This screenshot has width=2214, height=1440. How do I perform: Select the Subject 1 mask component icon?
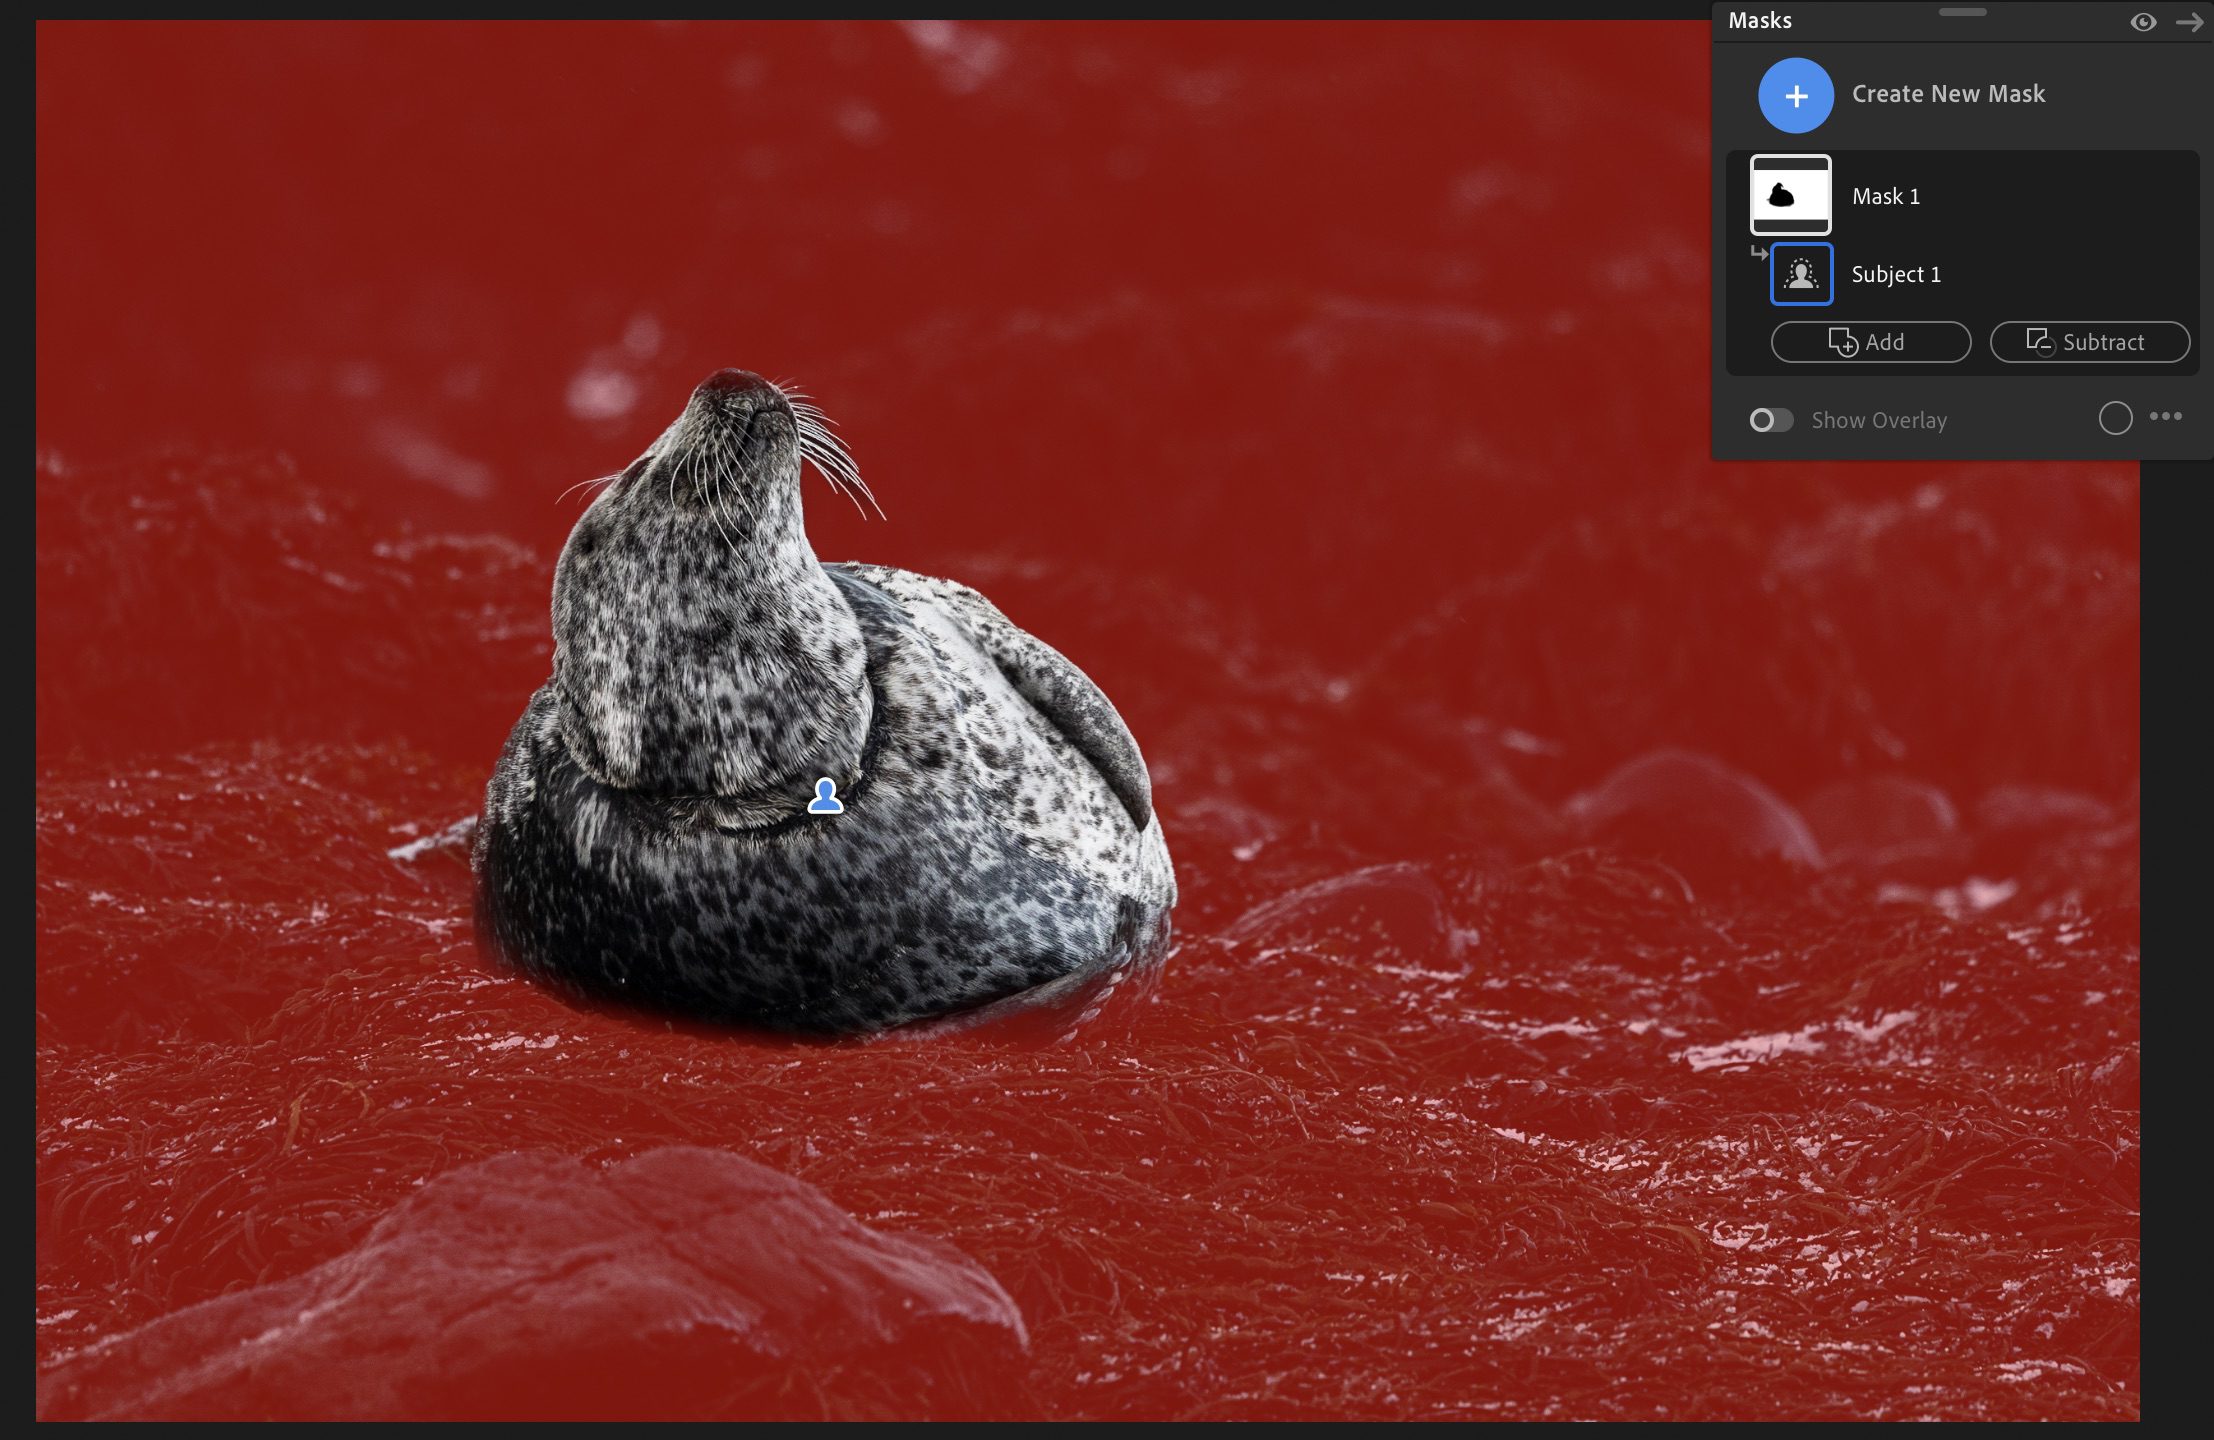coord(1801,274)
